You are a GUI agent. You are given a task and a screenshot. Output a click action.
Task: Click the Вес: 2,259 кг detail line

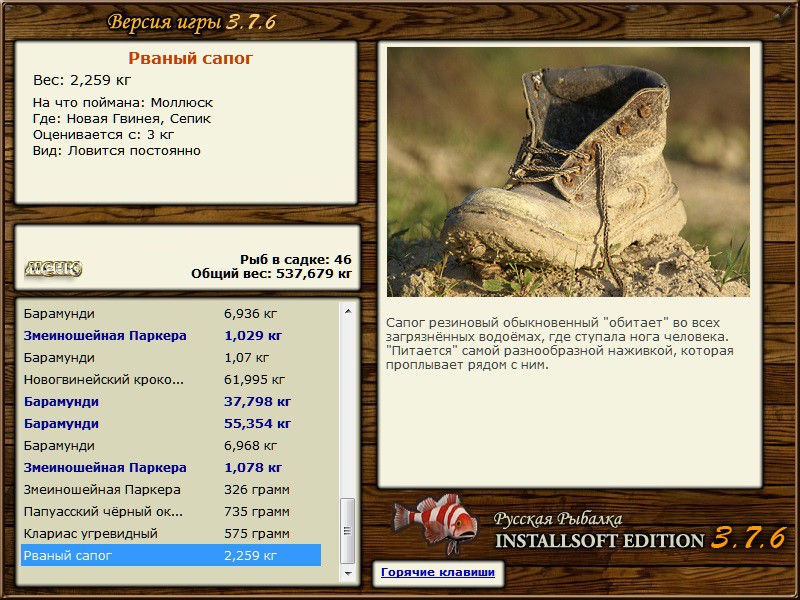[82, 80]
